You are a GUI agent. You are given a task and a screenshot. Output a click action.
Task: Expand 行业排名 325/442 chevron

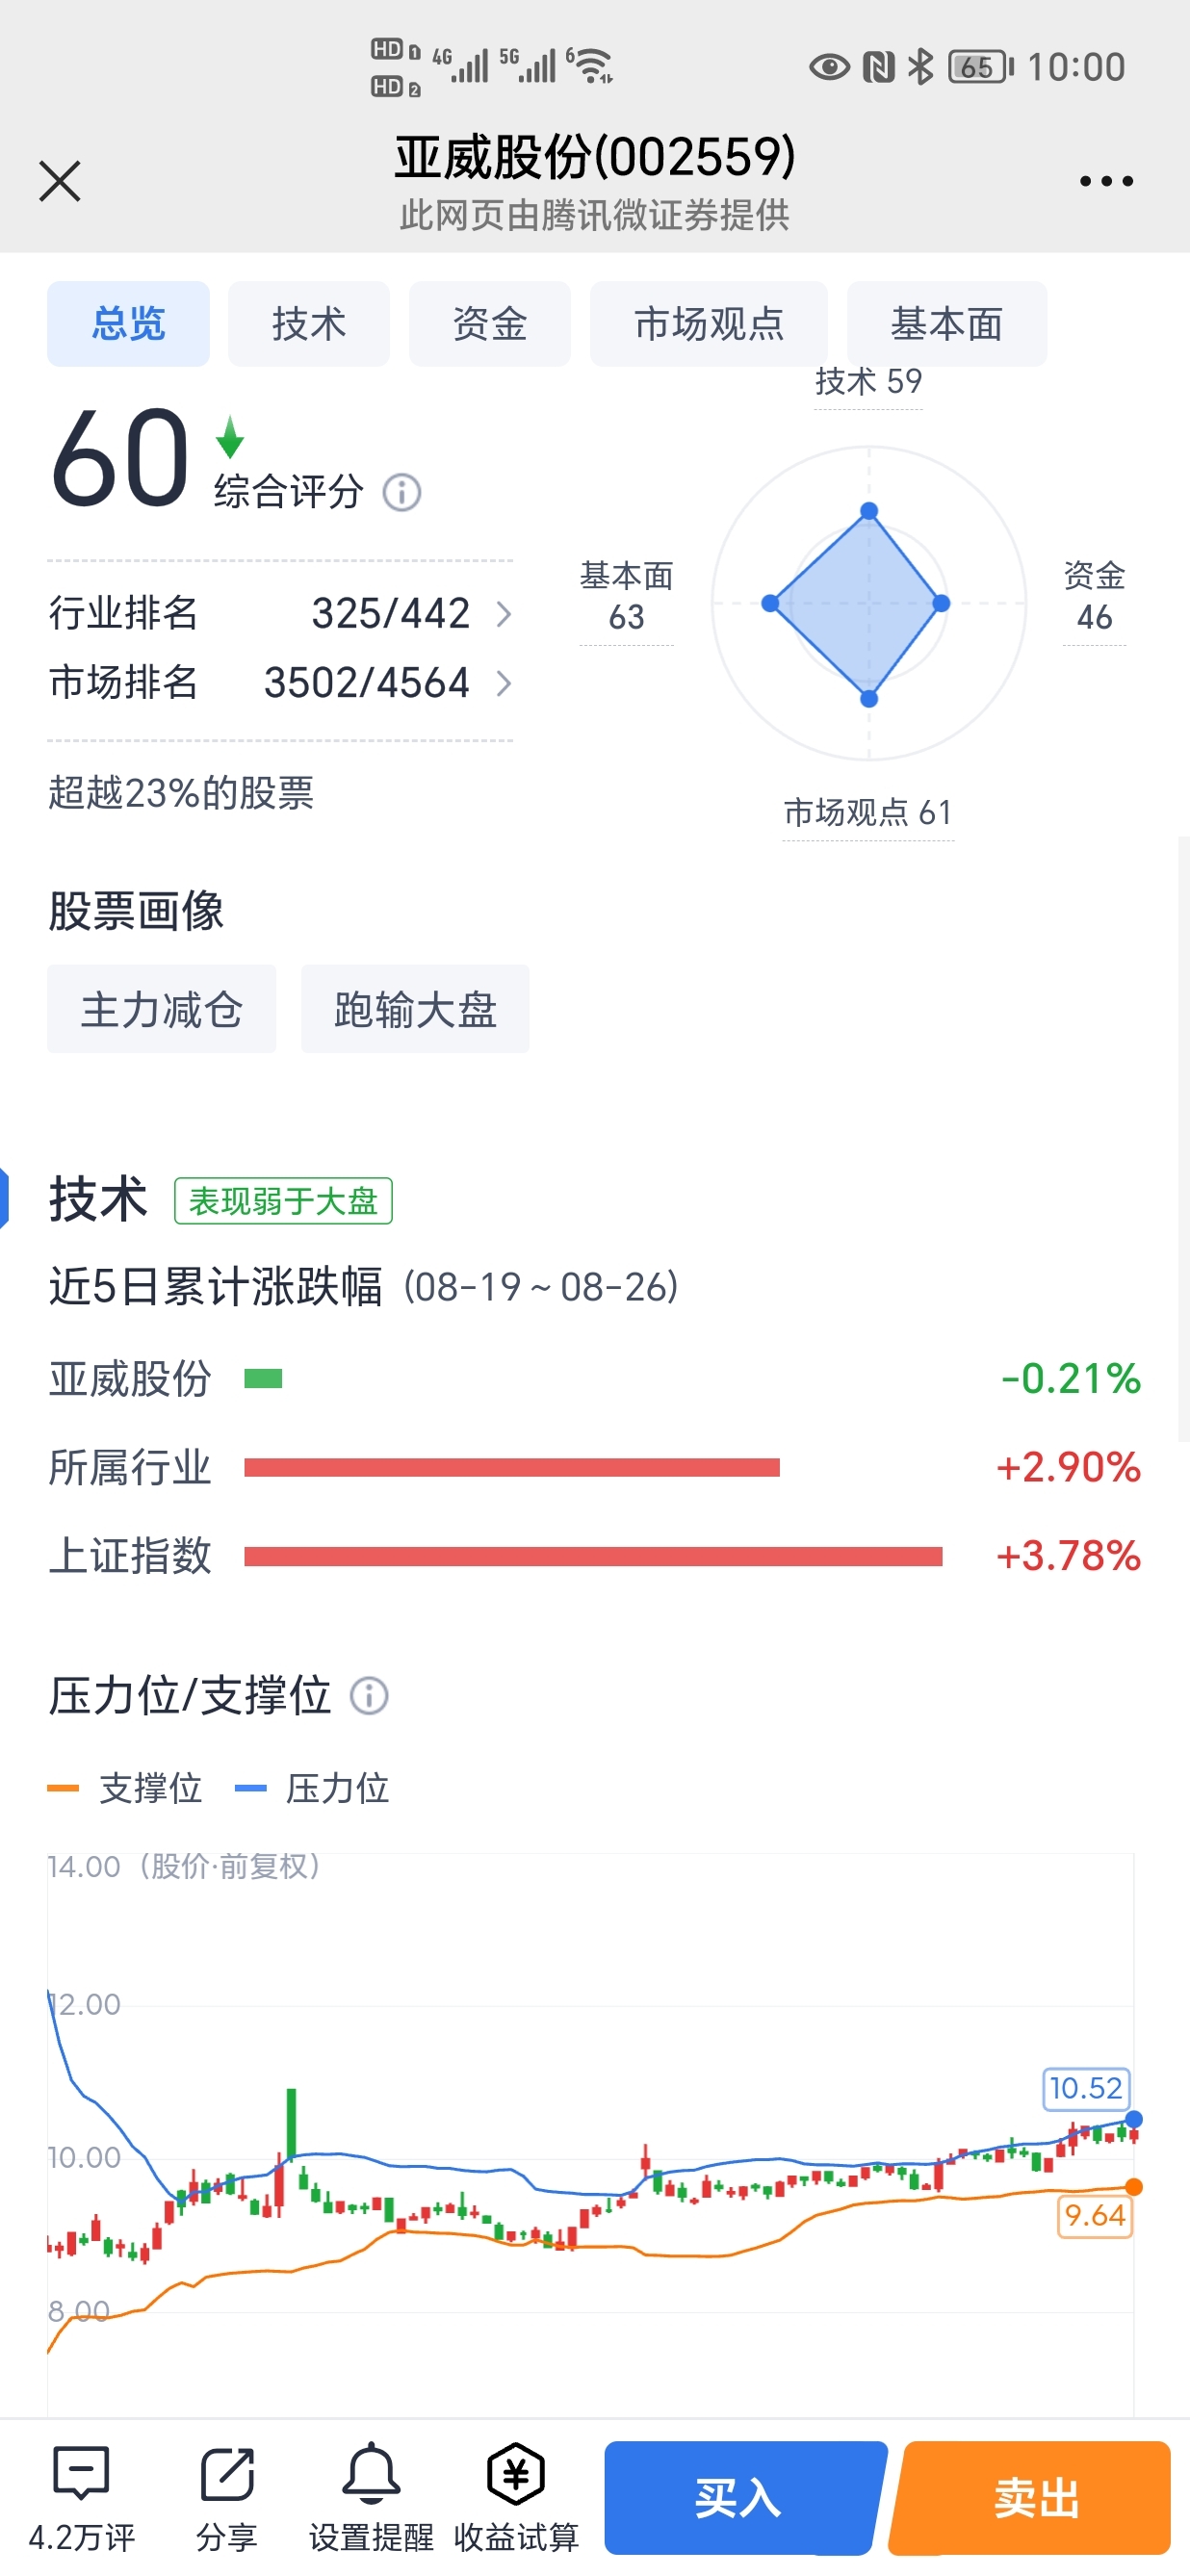click(x=504, y=614)
